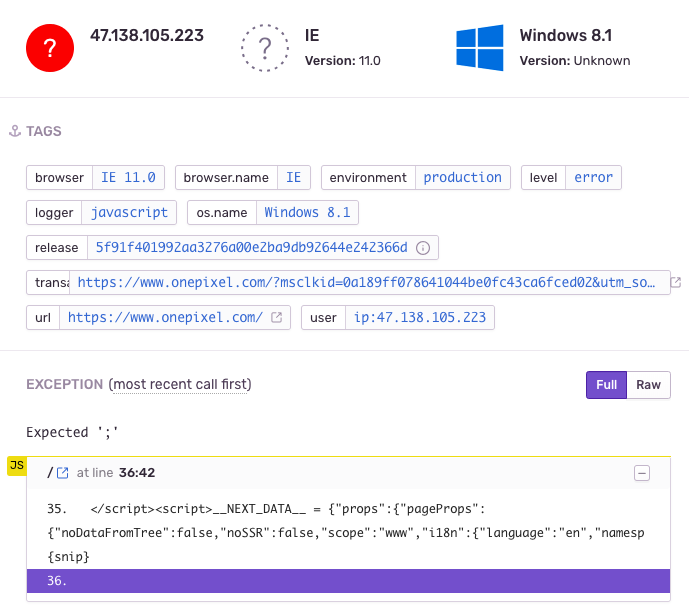This screenshot has width=689, height=609.
Task: Switch exception view to Full
Action: (x=606, y=385)
